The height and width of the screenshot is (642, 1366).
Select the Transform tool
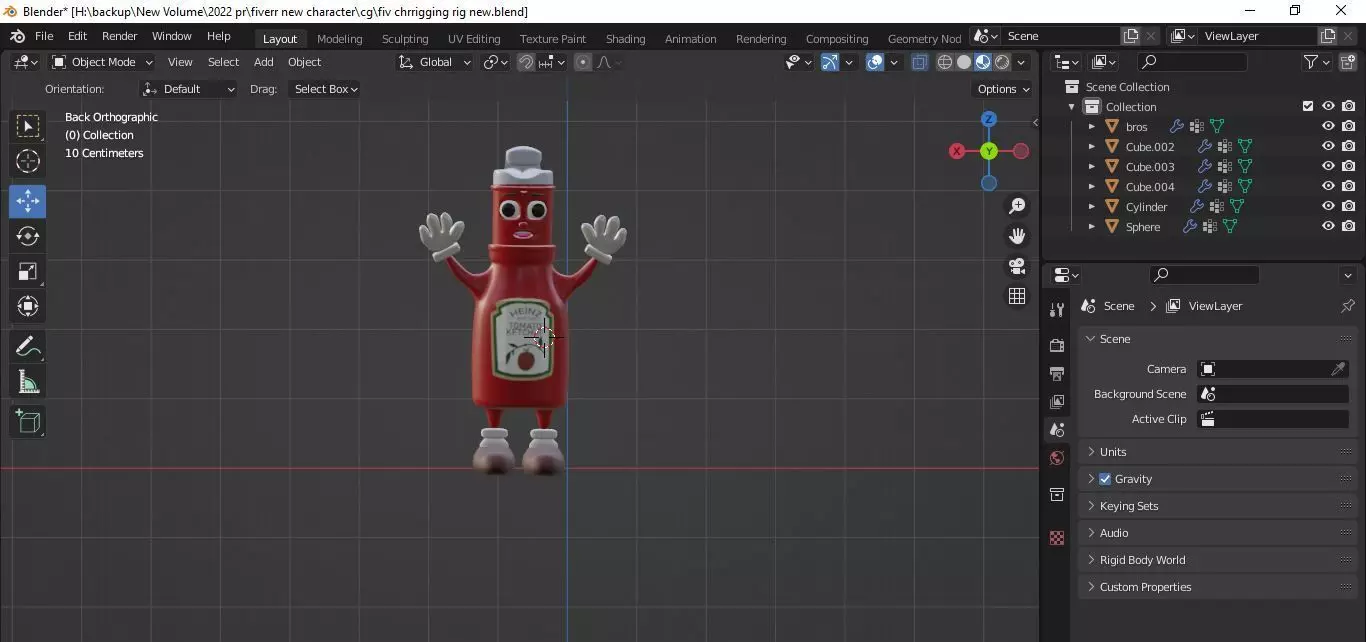(x=28, y=306)
